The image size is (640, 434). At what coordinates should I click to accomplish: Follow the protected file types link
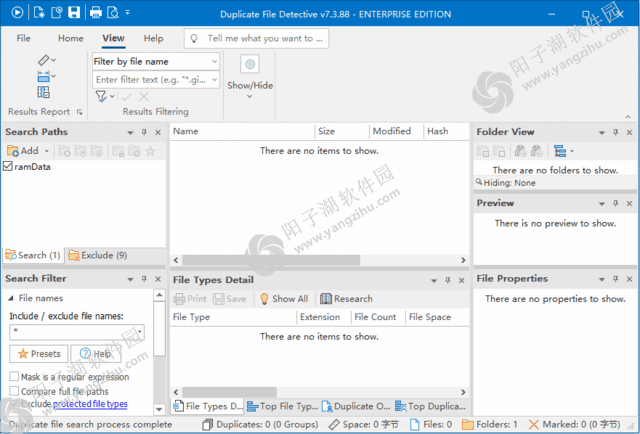click(90, 404)
